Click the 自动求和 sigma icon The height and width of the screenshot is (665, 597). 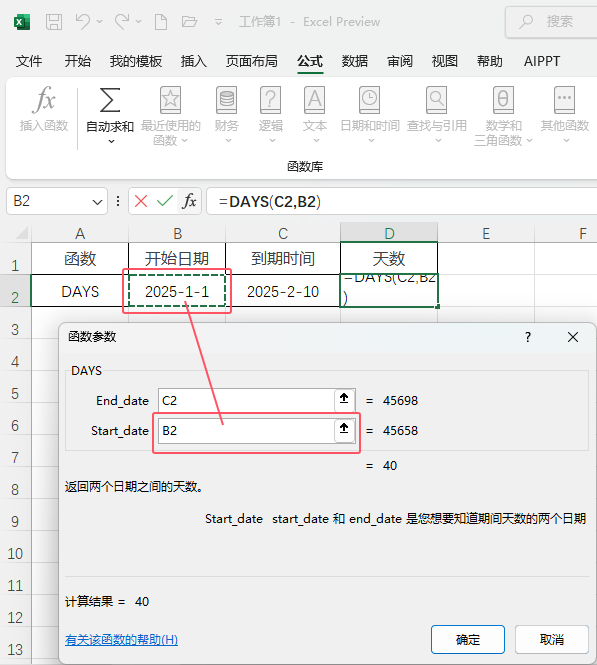coord(109,100)
